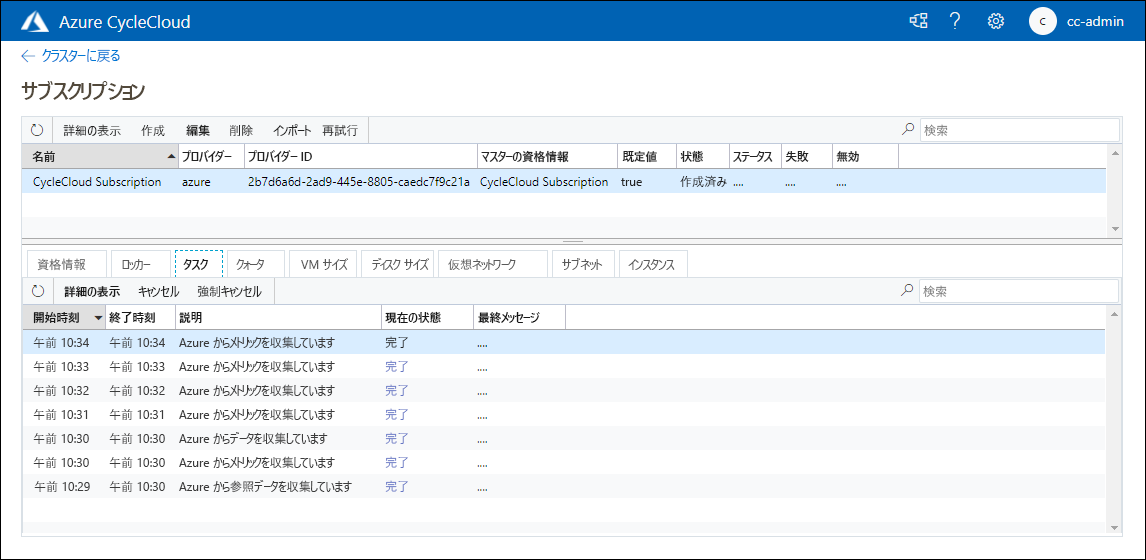The image size is (1146, 560).
Task: Open the VM サイズ tab
Action: (x=323, y=265)
